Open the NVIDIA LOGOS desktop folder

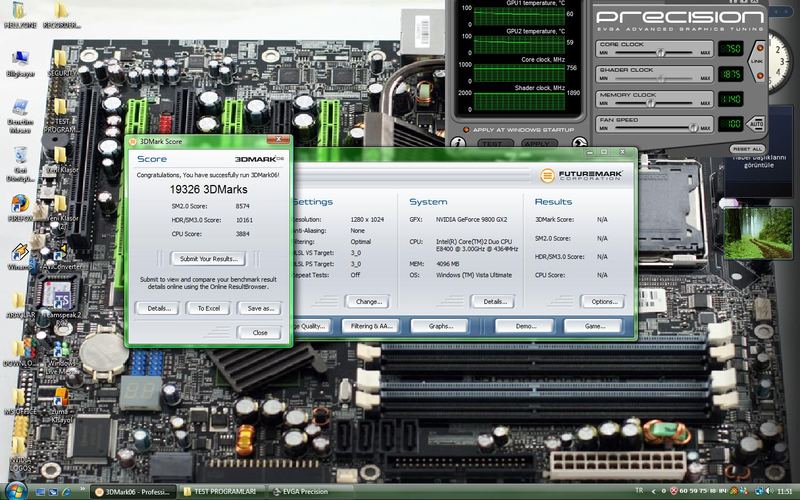pyautogui.click(x=20, y=453)
